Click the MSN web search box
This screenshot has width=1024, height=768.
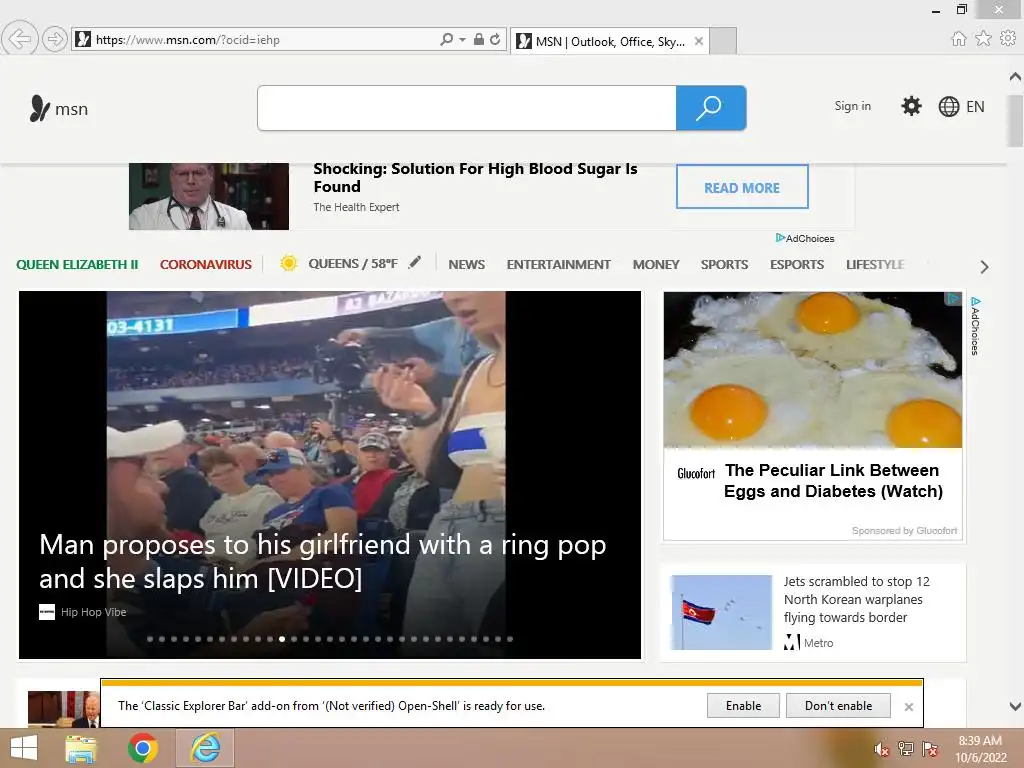click(467, 108)
